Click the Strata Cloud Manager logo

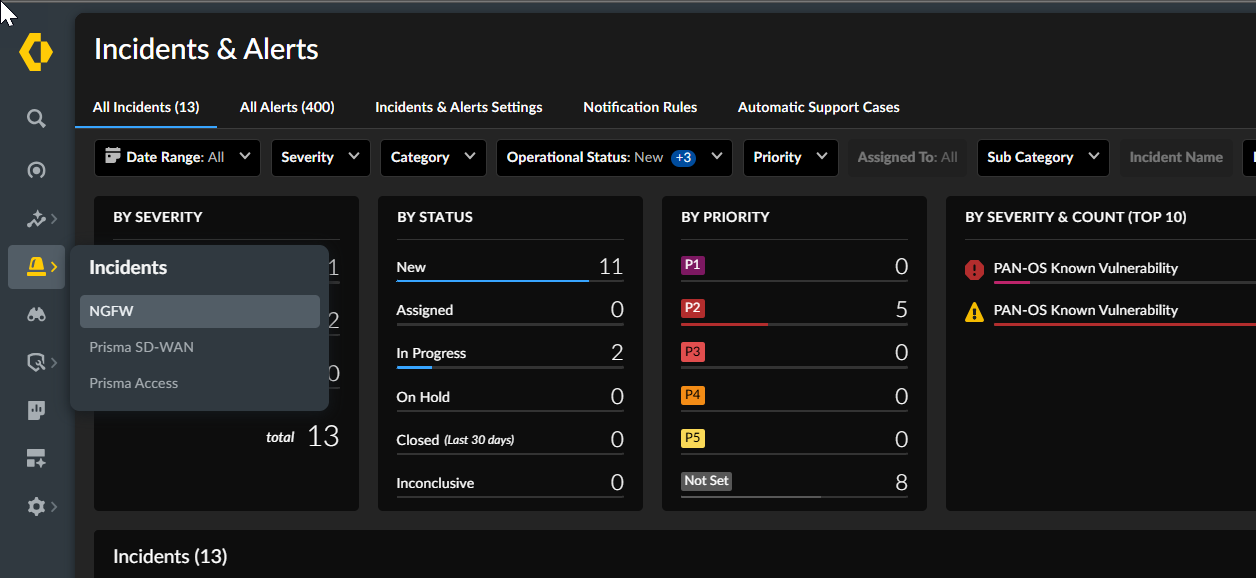(36, 51)
